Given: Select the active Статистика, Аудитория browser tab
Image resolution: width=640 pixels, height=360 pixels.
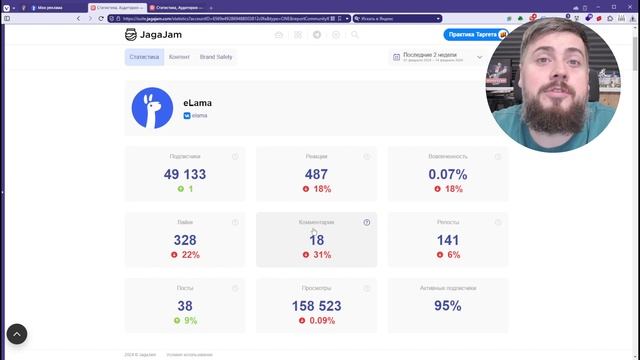Looking at the screenshot, I should tap(117, 8).
